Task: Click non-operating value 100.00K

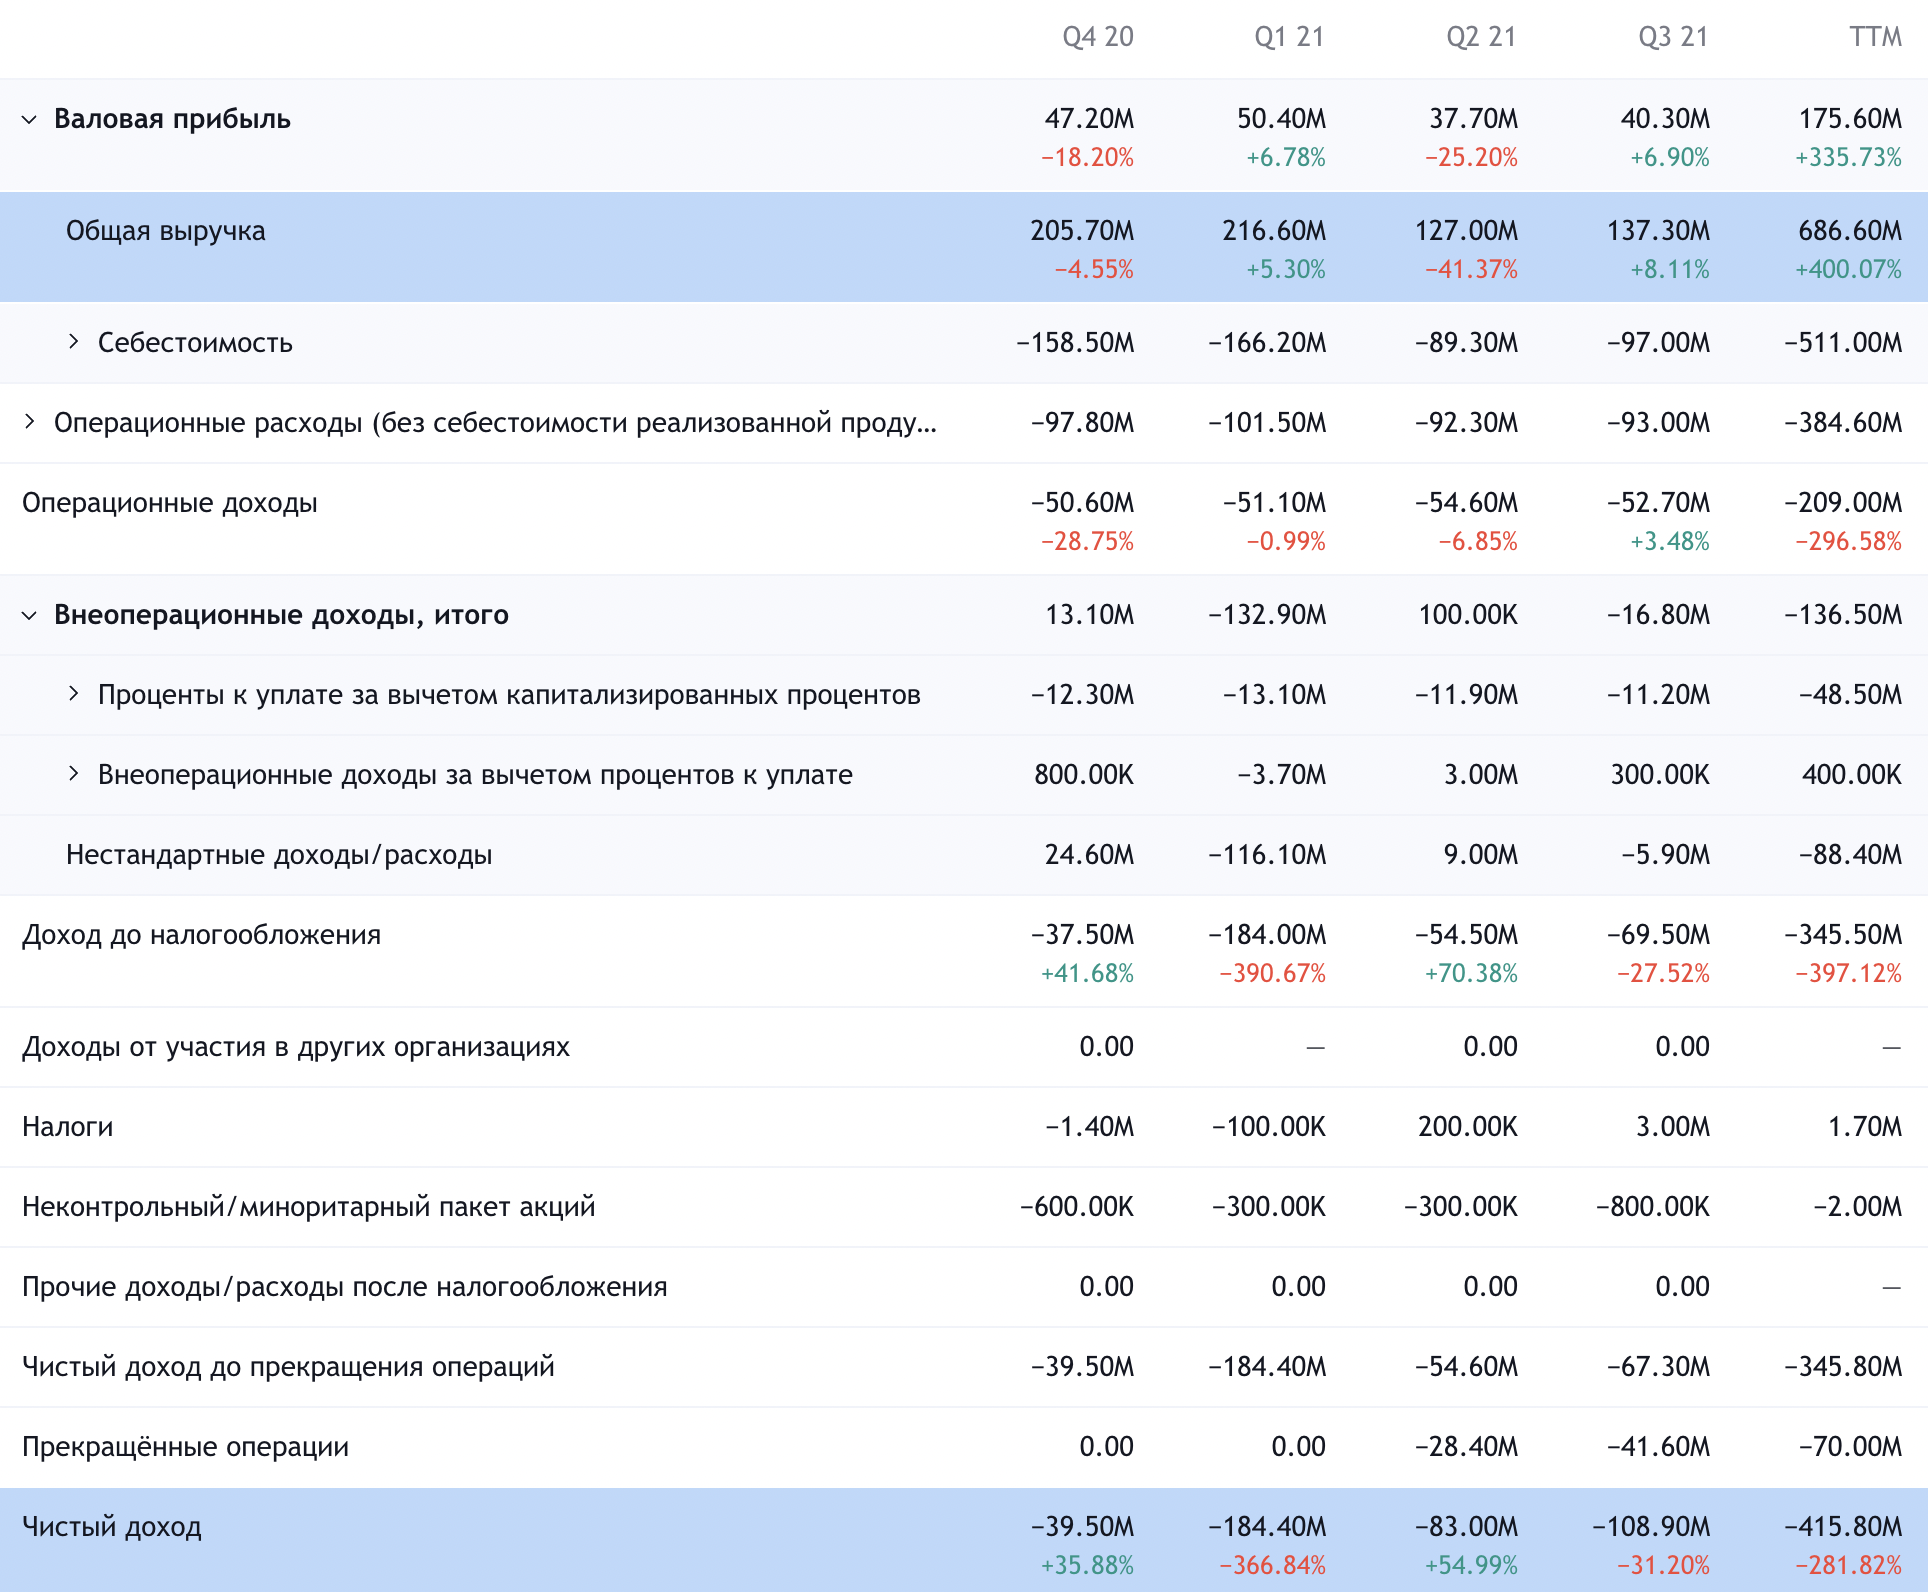Action: pyautogui.click(x=1468, y=615)
